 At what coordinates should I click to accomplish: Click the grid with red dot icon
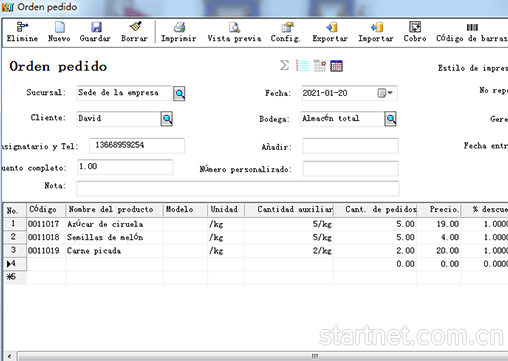pos(319,66)
